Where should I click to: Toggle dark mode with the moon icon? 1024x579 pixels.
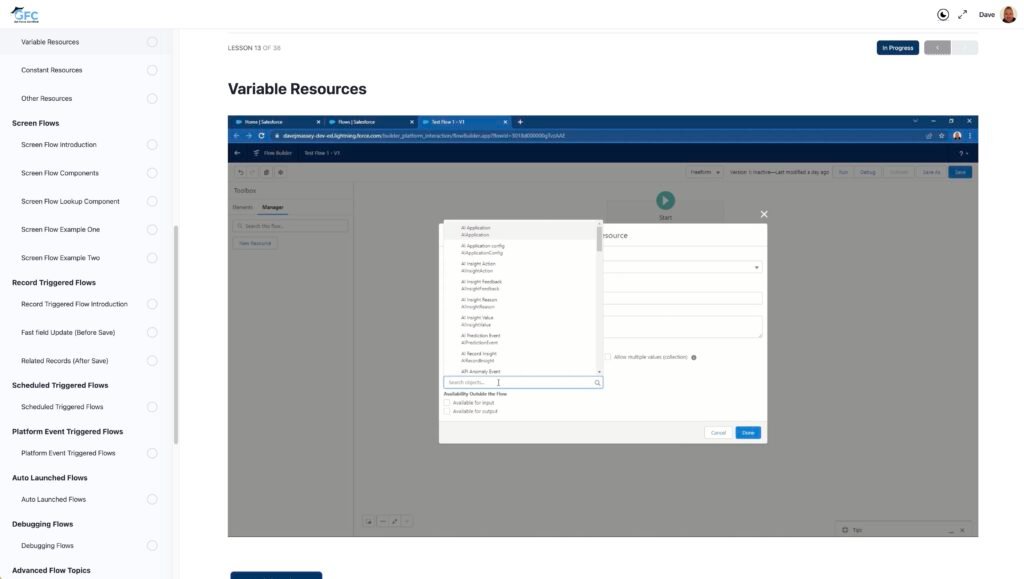(x=943, y=14)
